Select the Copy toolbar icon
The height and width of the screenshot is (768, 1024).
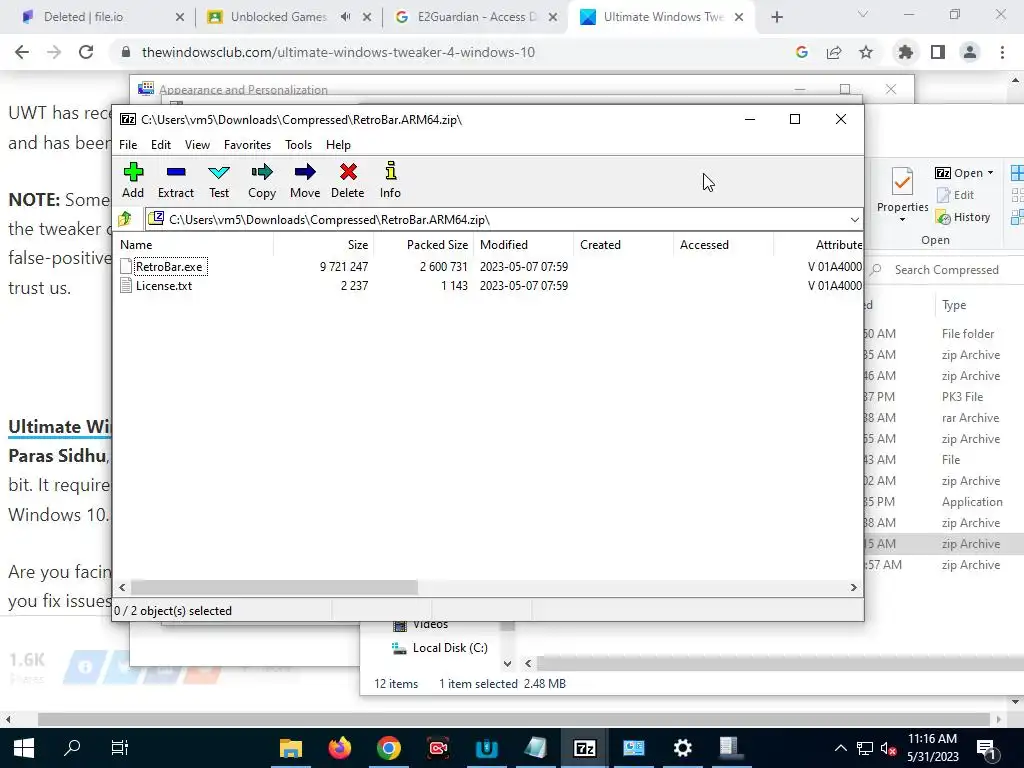pyautogui.click(x=262, y=180)
